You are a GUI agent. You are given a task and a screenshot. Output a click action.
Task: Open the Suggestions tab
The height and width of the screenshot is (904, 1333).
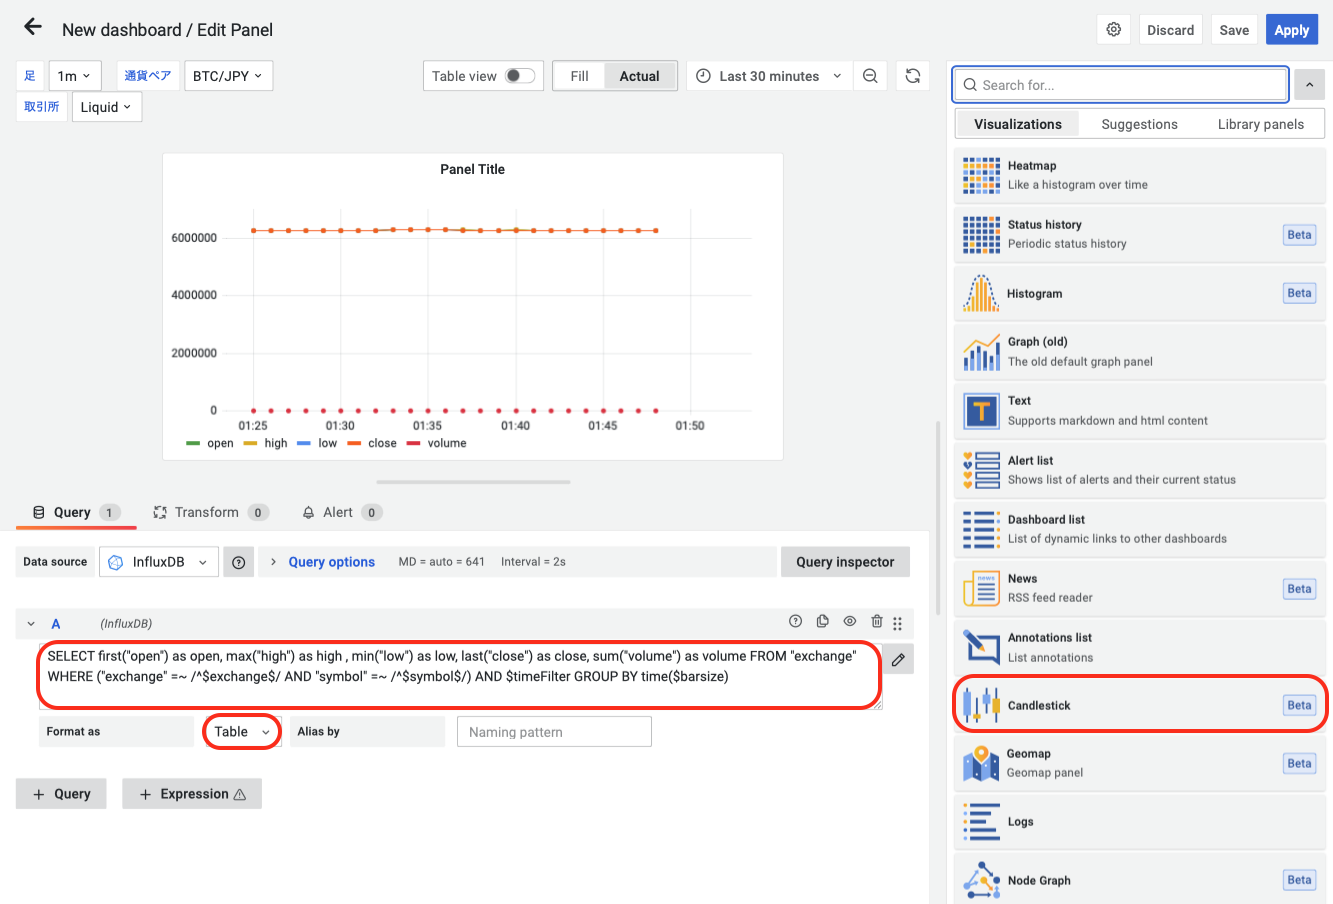coord(1139,124)
